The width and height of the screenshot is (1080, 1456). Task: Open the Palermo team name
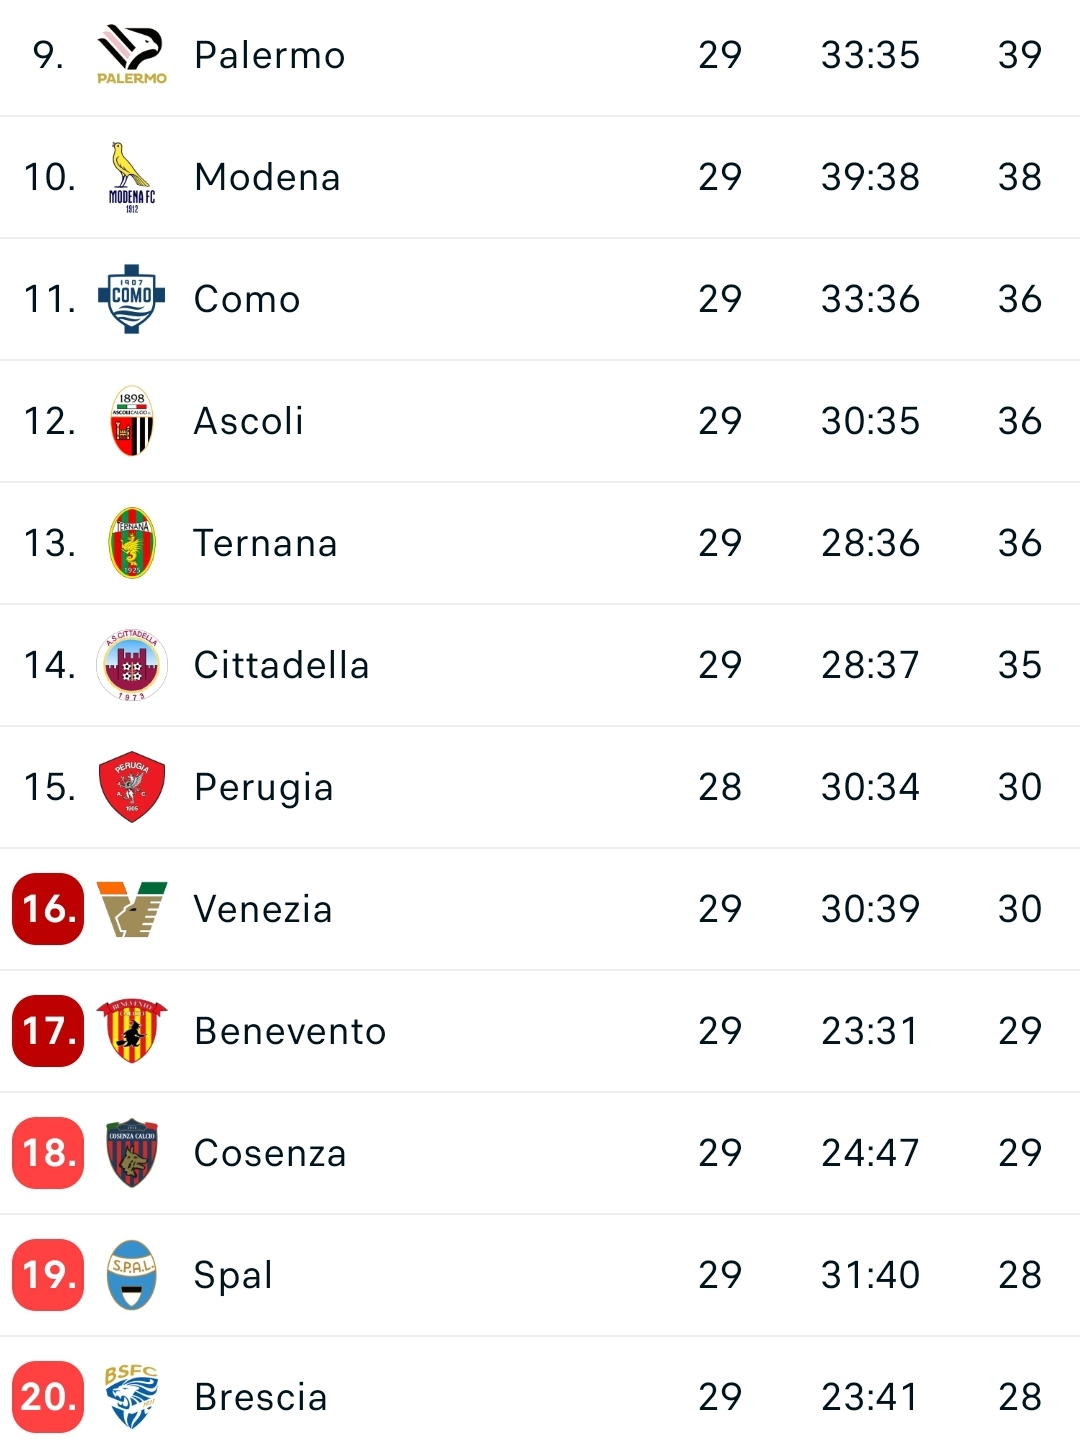tap(270, 55)
